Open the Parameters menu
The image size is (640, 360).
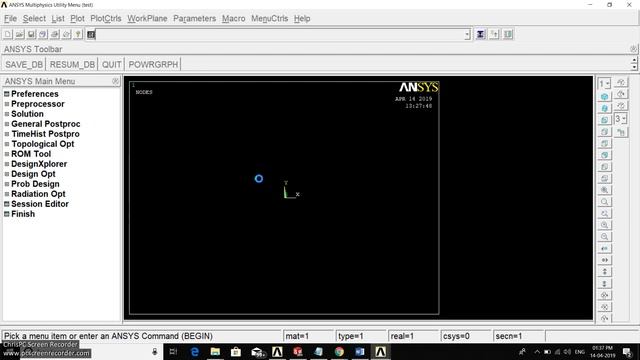point(194,18)
